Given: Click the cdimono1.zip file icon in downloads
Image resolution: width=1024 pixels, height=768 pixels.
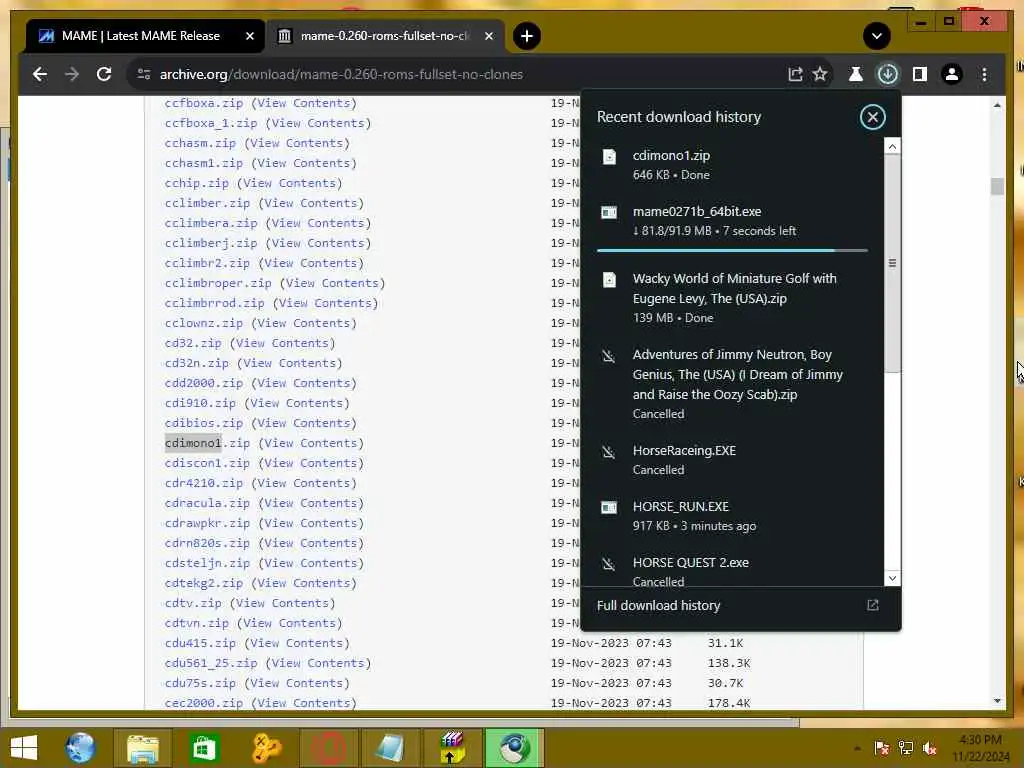Looking at the screenshot, I should point(609,157).
